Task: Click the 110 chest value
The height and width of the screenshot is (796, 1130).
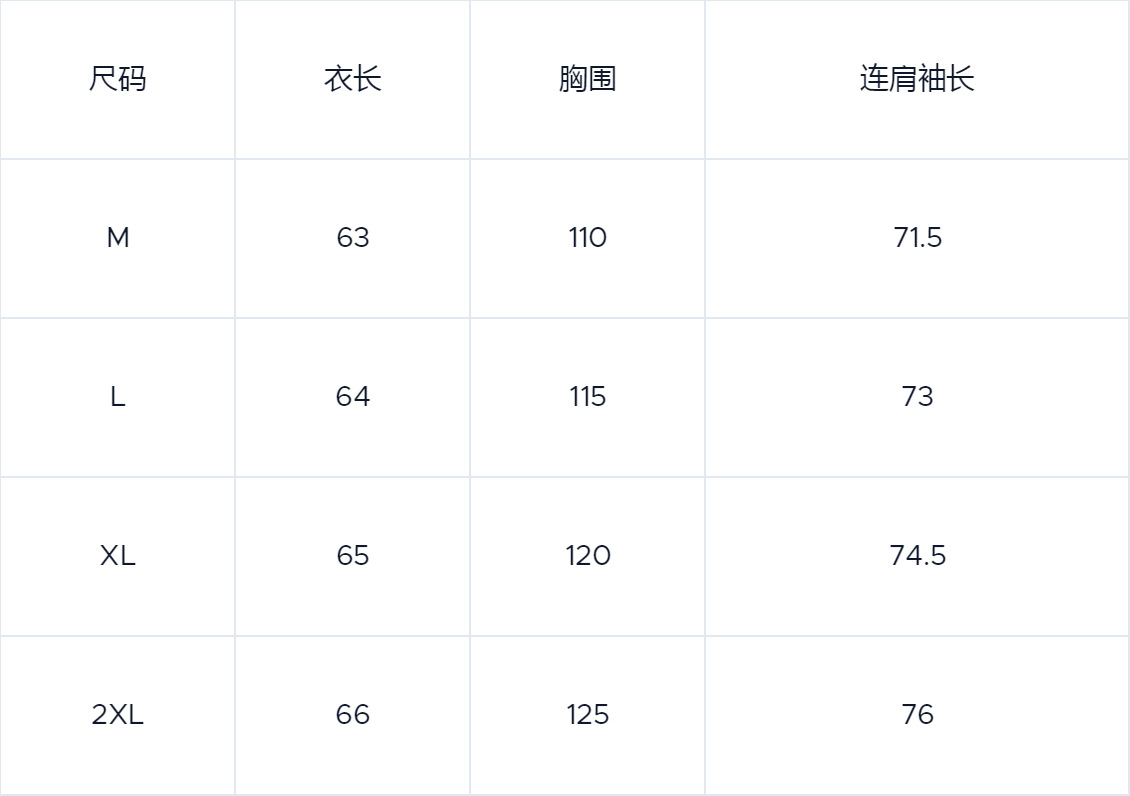Action: pos(587,238)
